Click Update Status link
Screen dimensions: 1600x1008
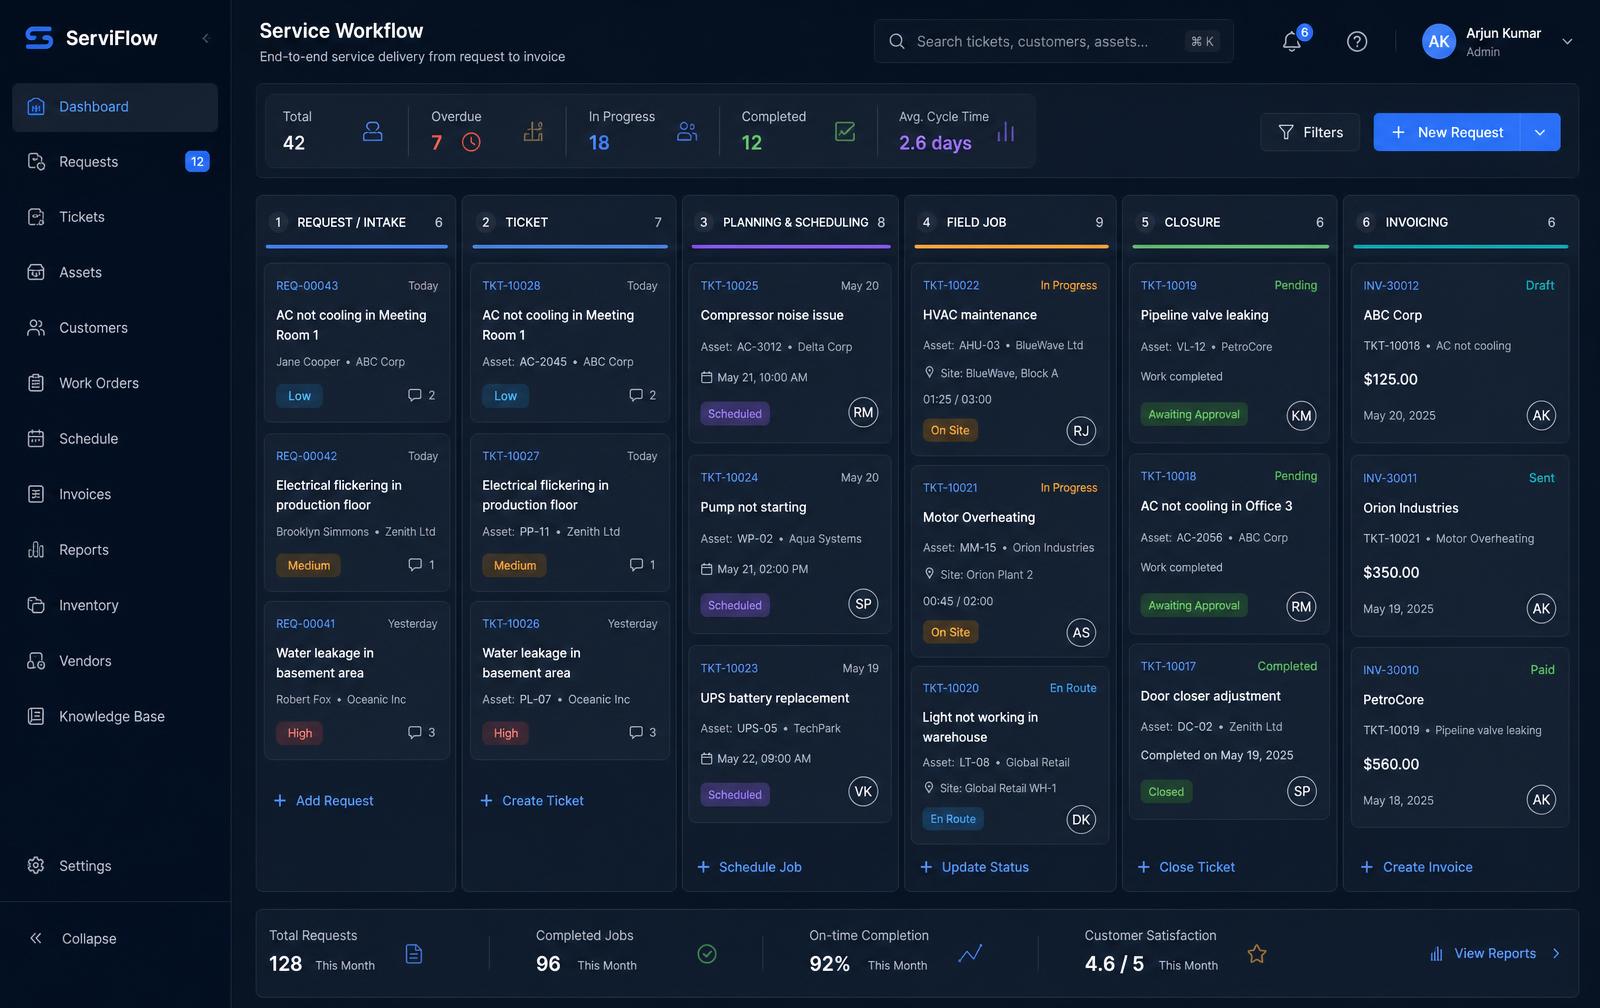point(974,867)
